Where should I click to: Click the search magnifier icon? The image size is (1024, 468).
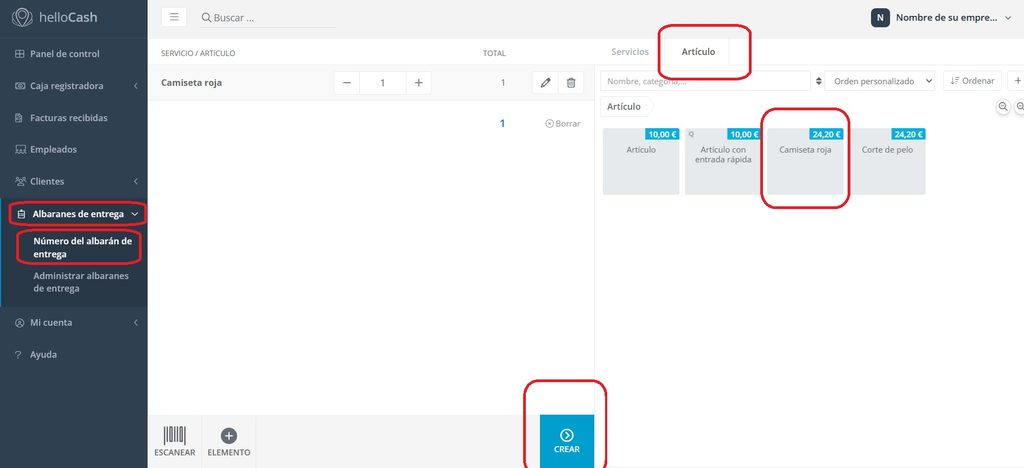tap(206, 18)
